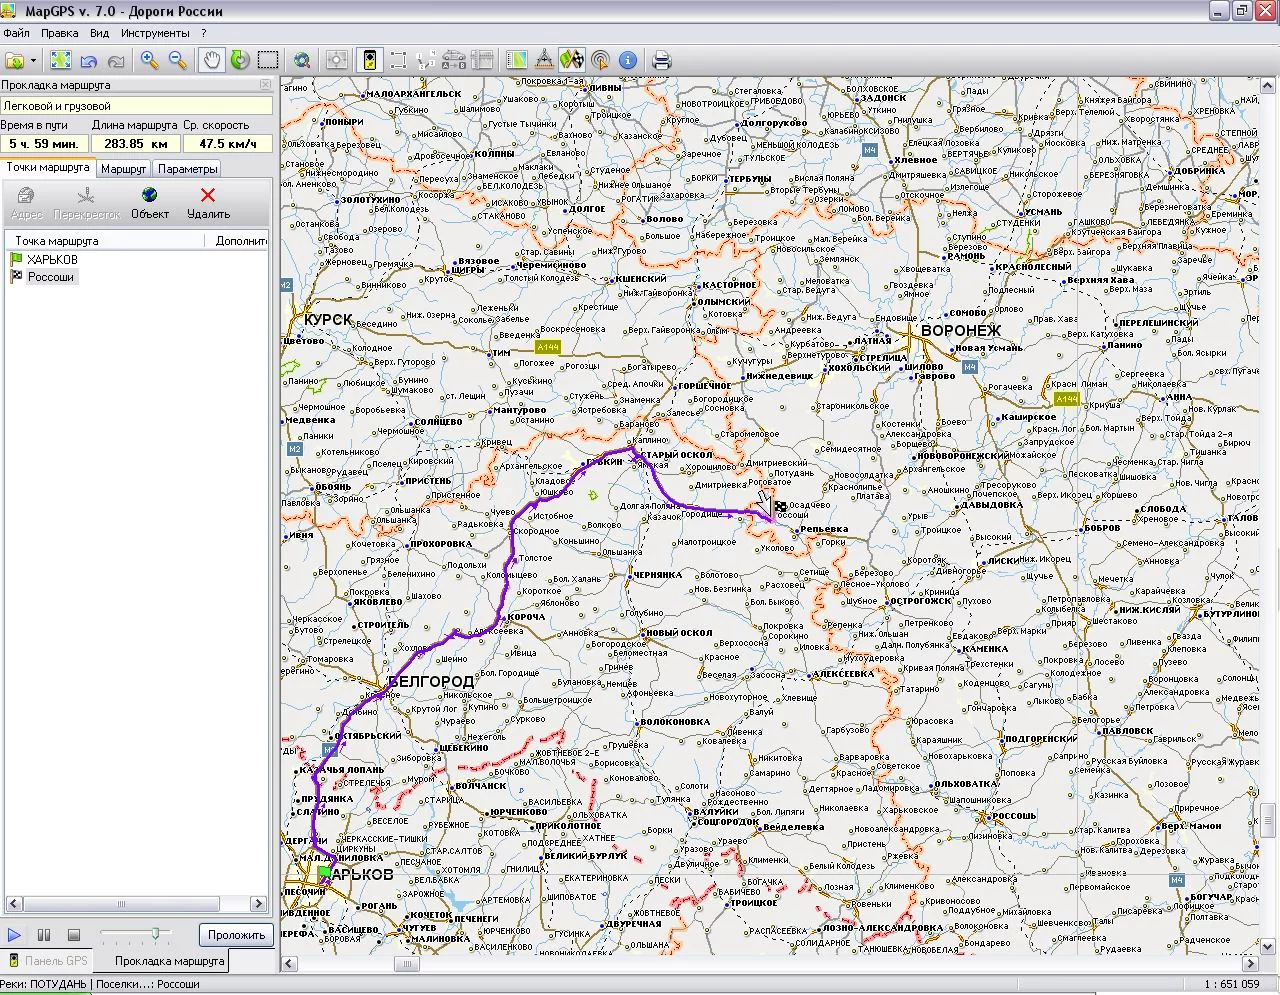1280x995 pixels.
Task: Go forward to next map view
Action: point(116,60)
